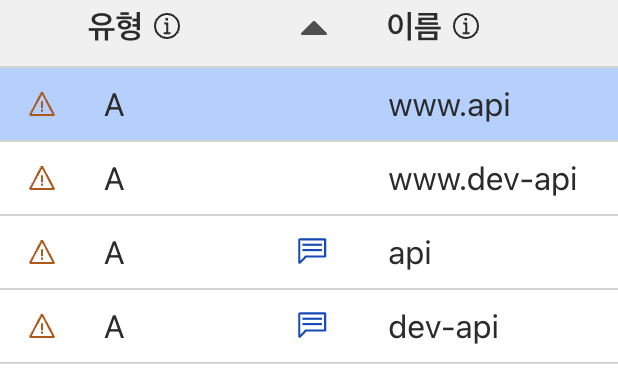Click the info icon next to 유형 header
Screen dimensions: 618x370
tap(167, 27)
